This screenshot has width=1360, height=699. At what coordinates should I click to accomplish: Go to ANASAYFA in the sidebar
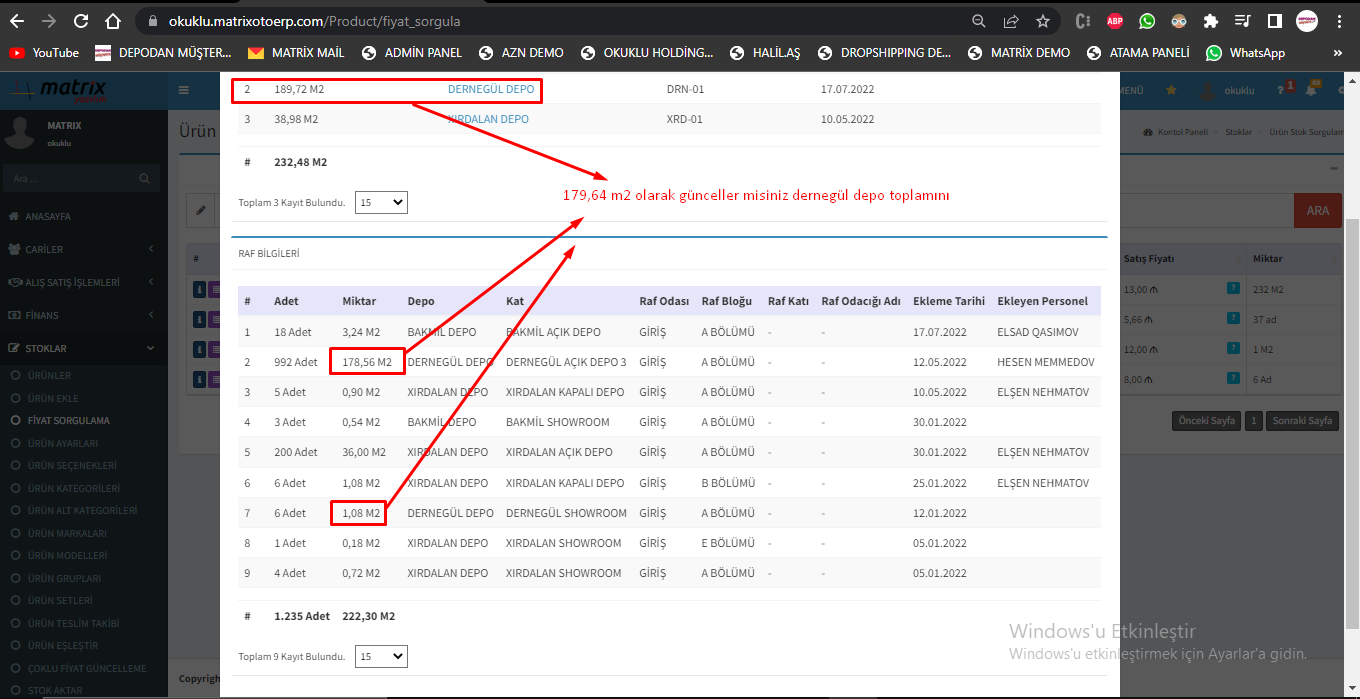tap(47, 216)
